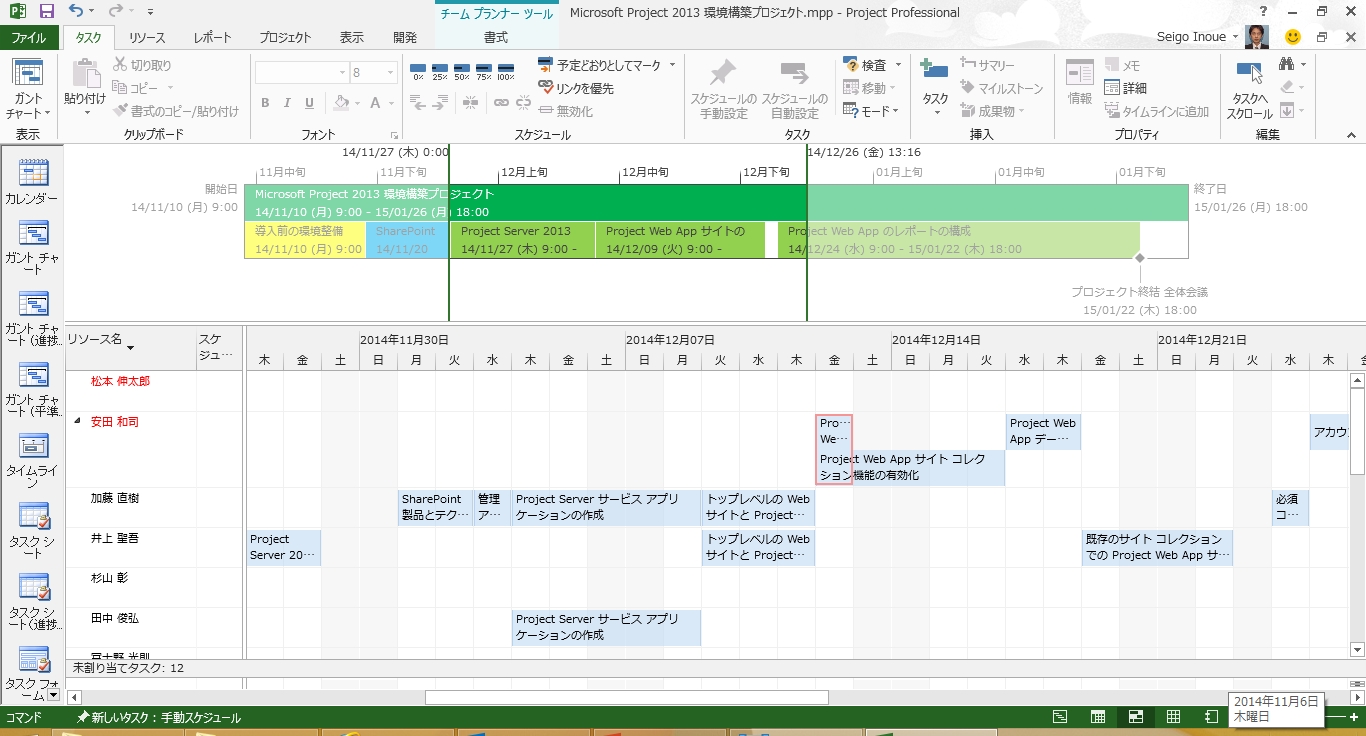Expand the Mode (モード) dropdown

(x=895, y=111)
